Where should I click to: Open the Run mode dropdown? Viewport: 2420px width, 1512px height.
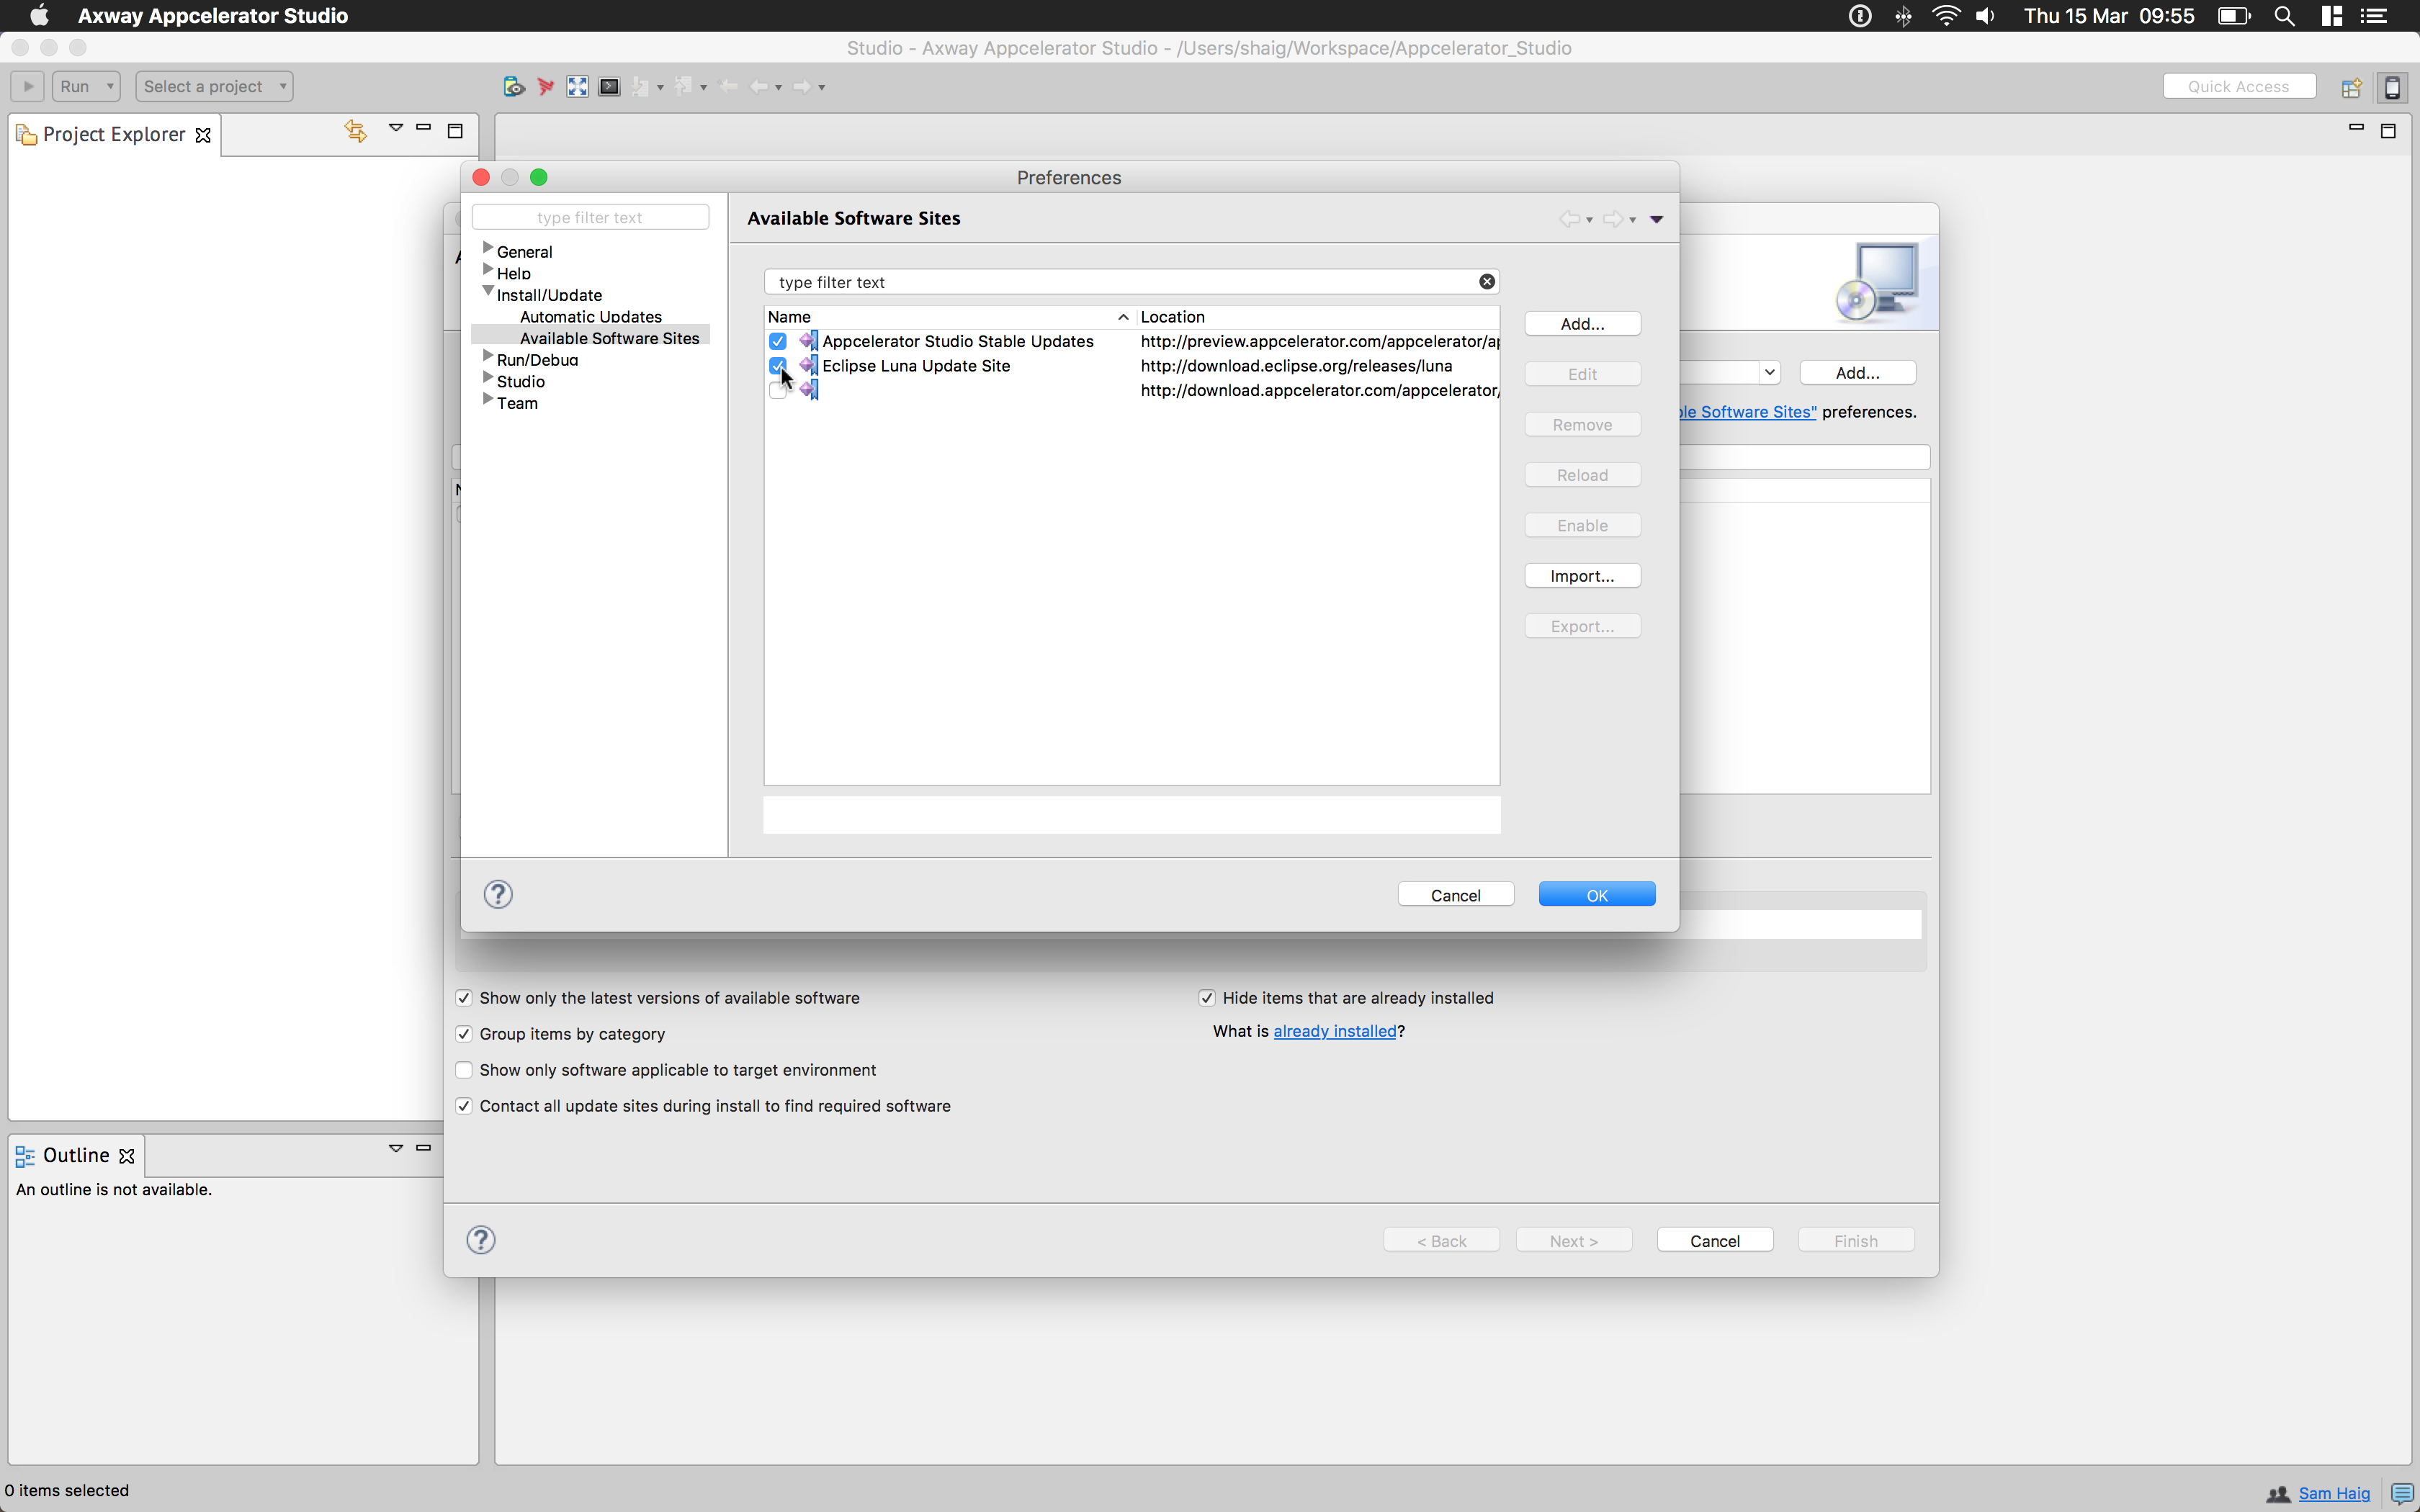tap(87, 86)
